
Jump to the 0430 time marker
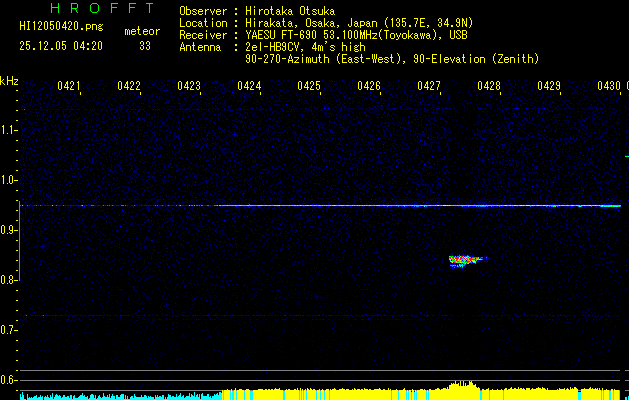click(x=609, y=87)
